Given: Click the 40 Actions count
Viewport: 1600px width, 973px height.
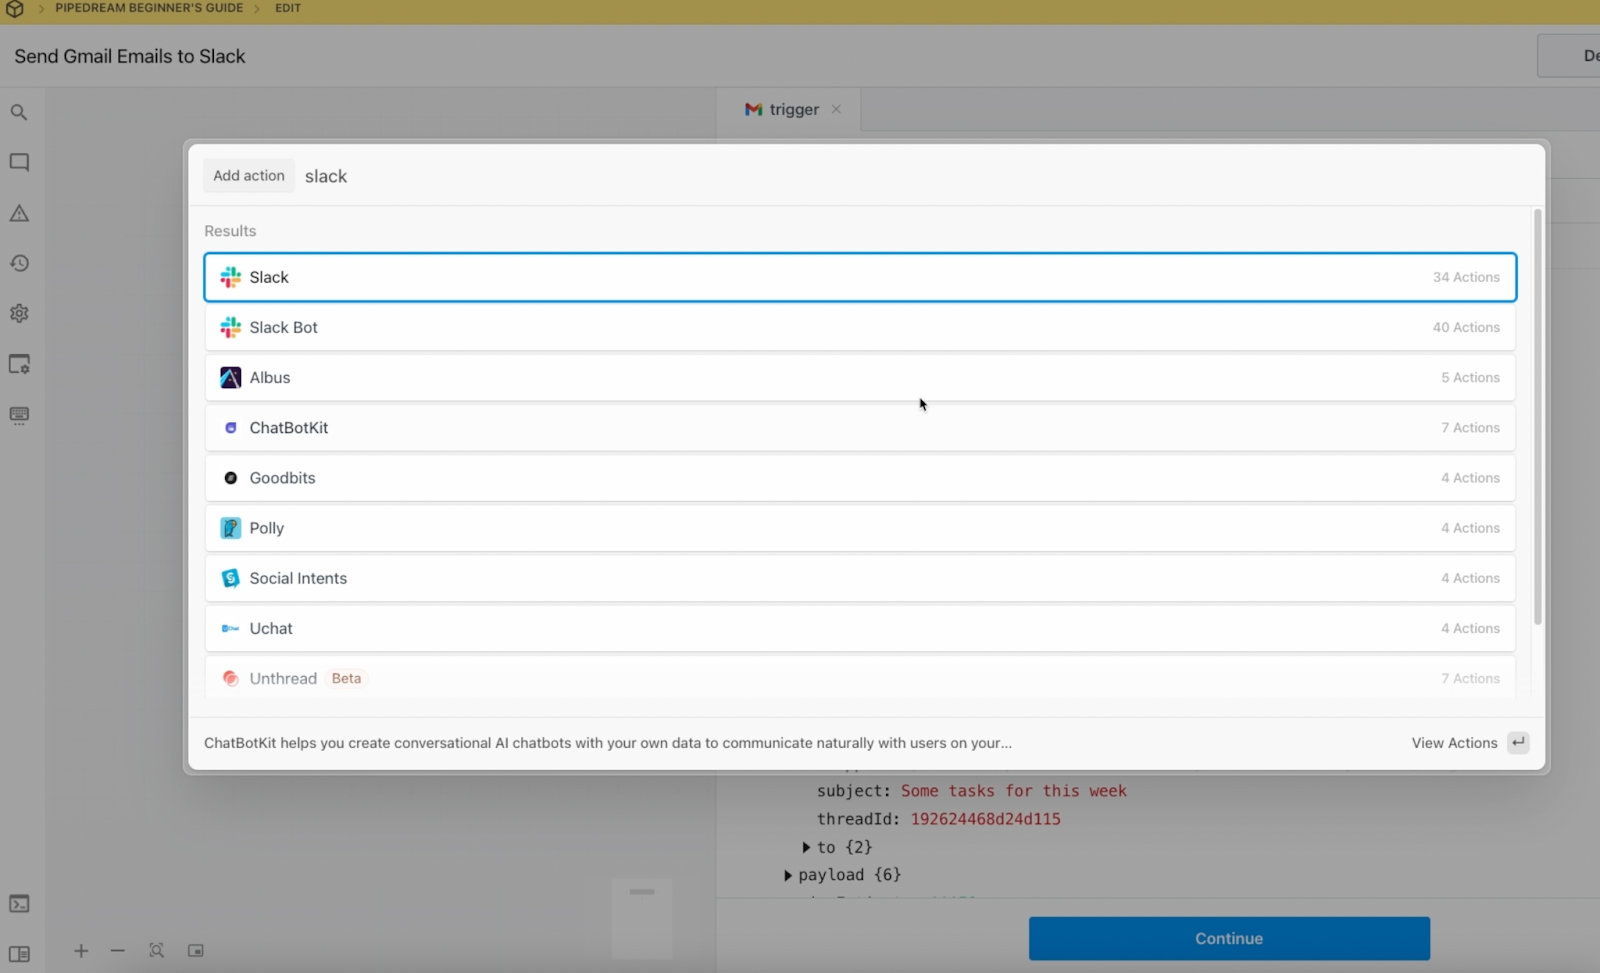Looking at the screenshot, I should pyautogui.click(x=1466, y=327).
